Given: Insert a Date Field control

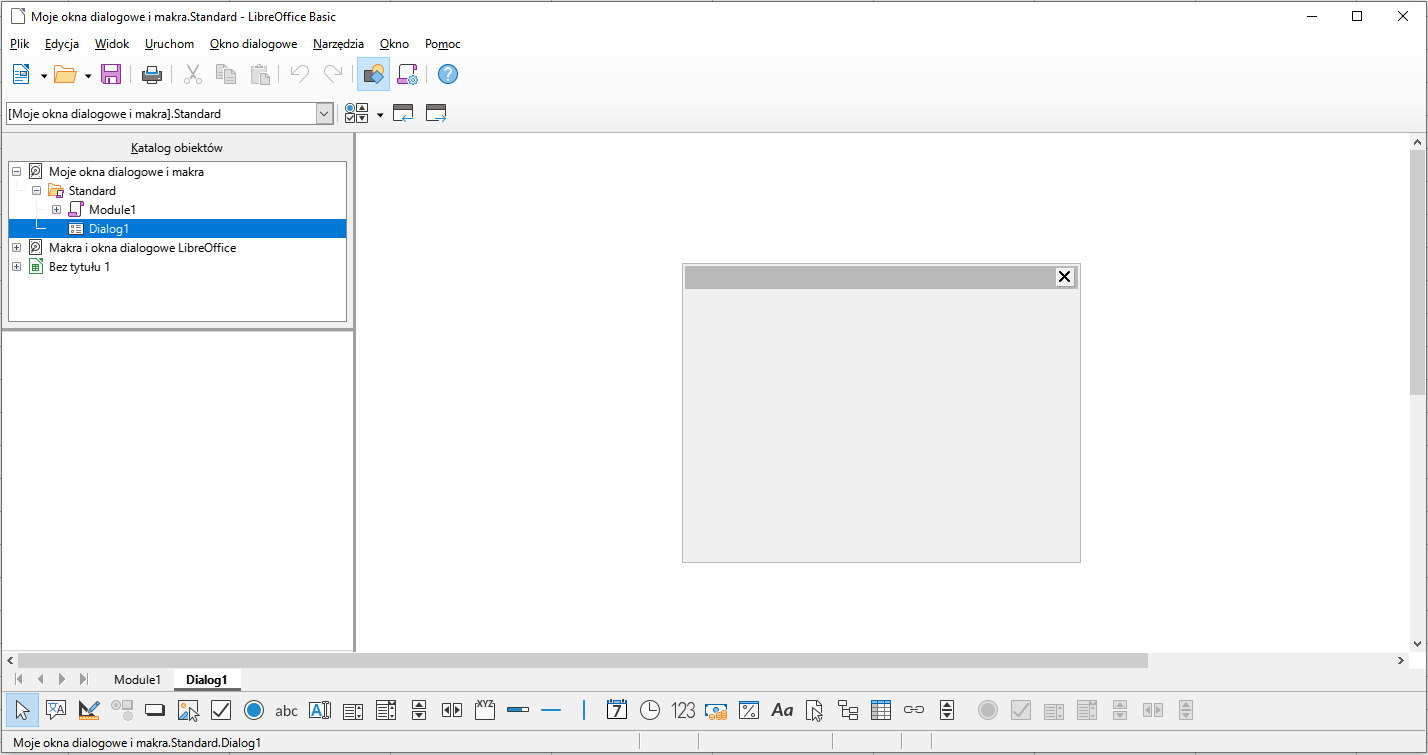Looking at the screenshot, I should [617, 710].
